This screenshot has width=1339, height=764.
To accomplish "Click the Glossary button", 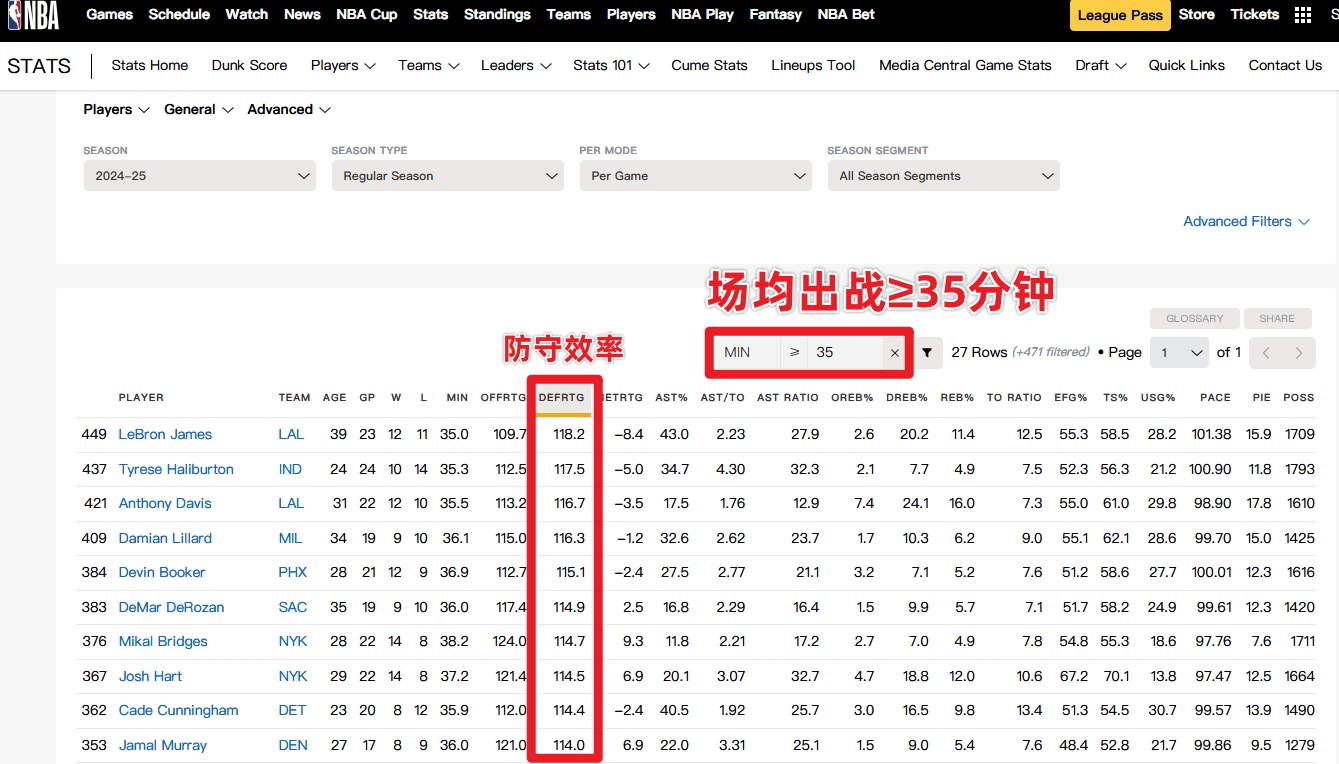I will click(1194, 319).
